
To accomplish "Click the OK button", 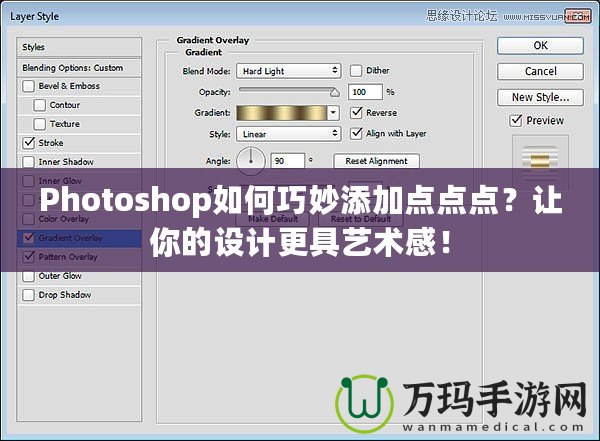I will [540, 46].
